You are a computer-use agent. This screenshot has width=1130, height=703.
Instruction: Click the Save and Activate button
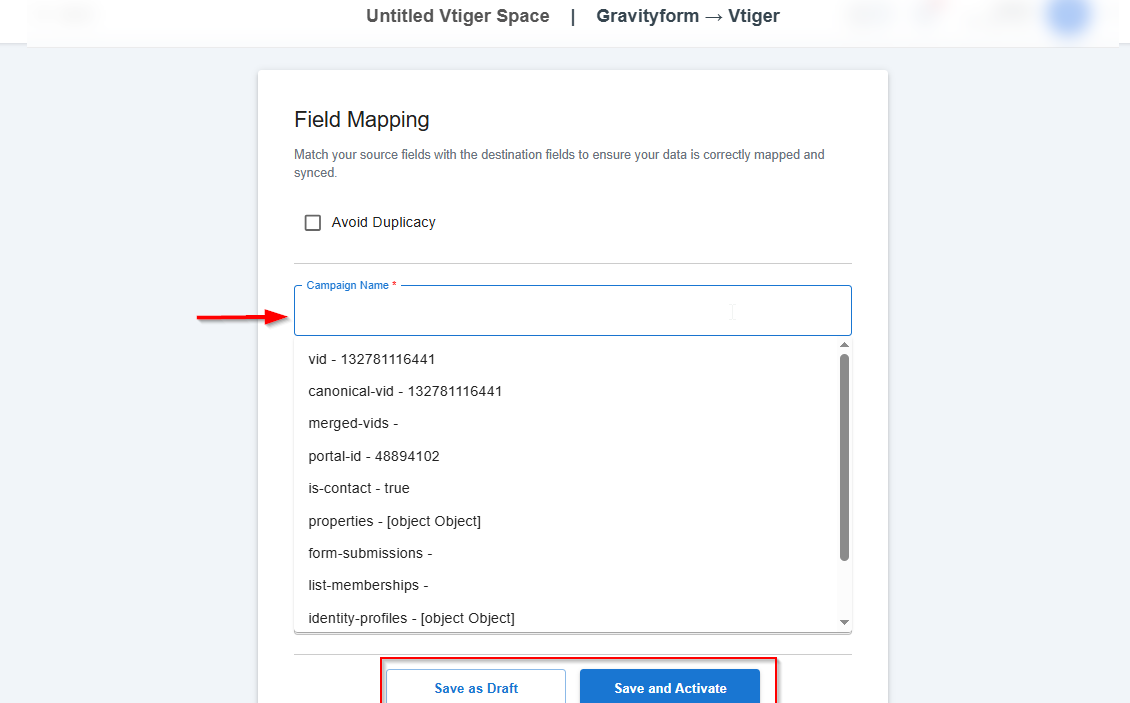click(670, 688)
